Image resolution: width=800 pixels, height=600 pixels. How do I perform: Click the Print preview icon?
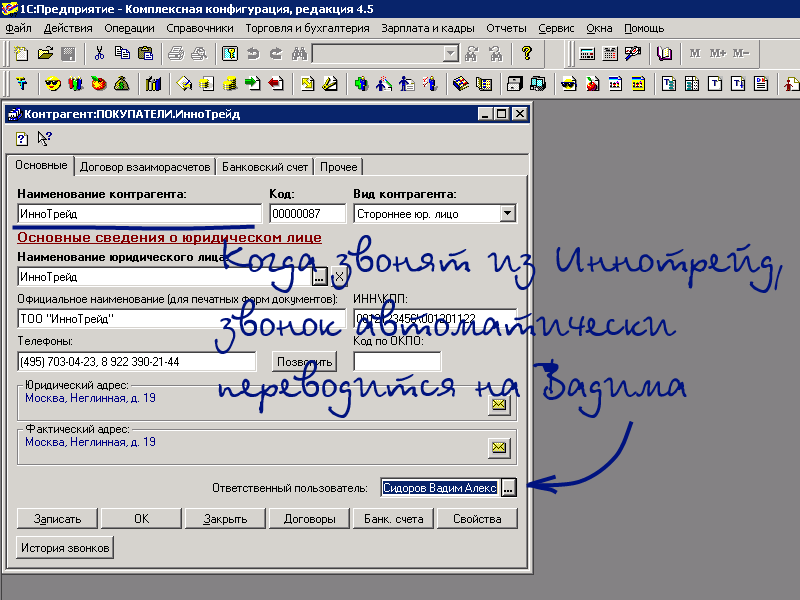(x=199, y=53)
